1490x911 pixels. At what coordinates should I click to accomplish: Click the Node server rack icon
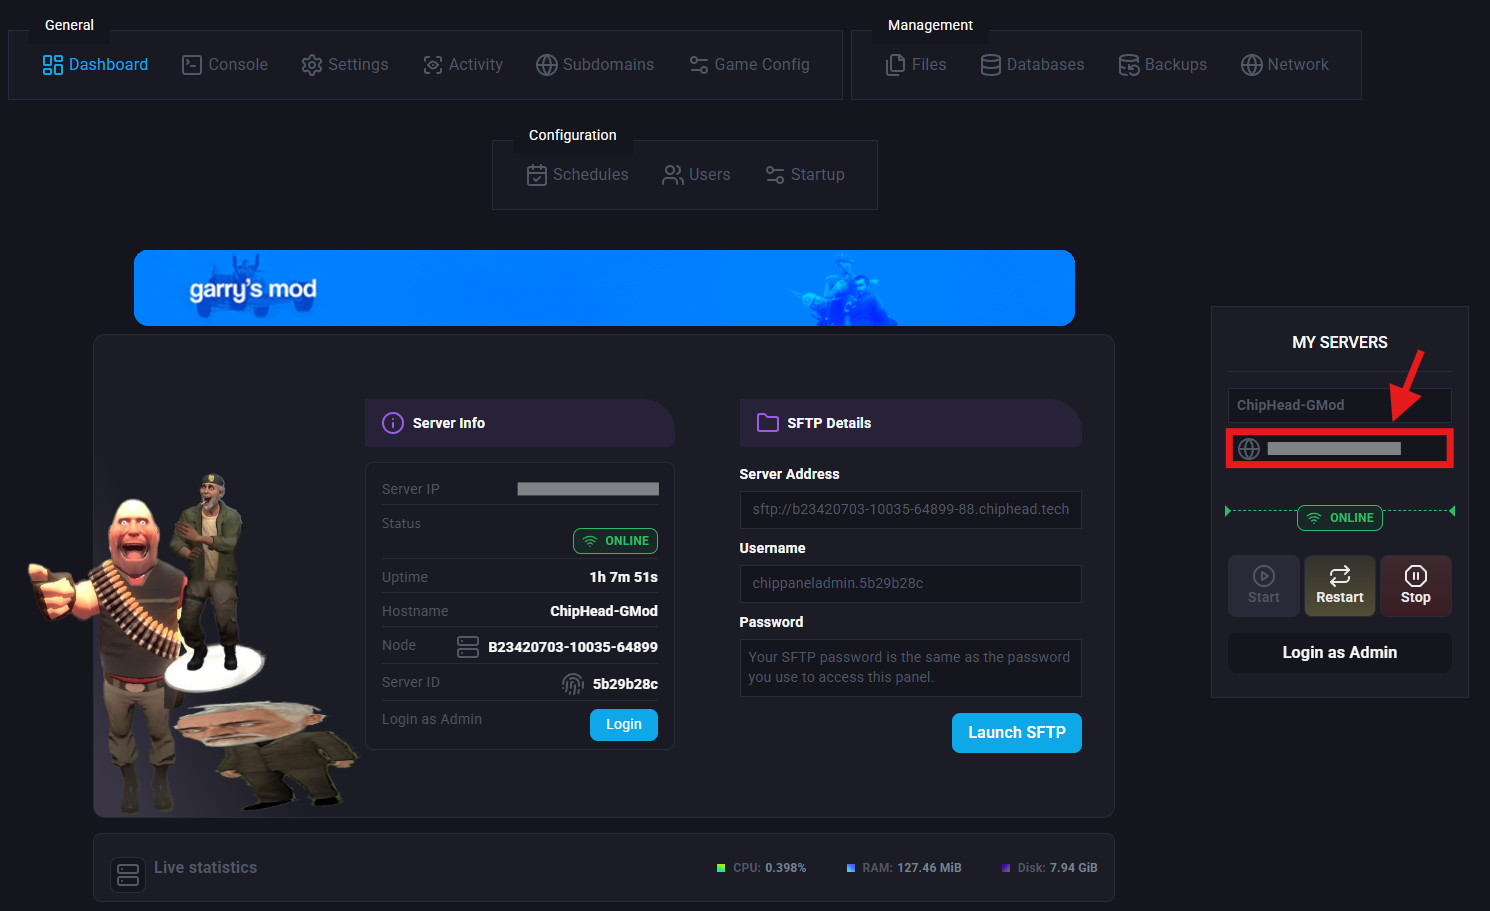point(468,647)
